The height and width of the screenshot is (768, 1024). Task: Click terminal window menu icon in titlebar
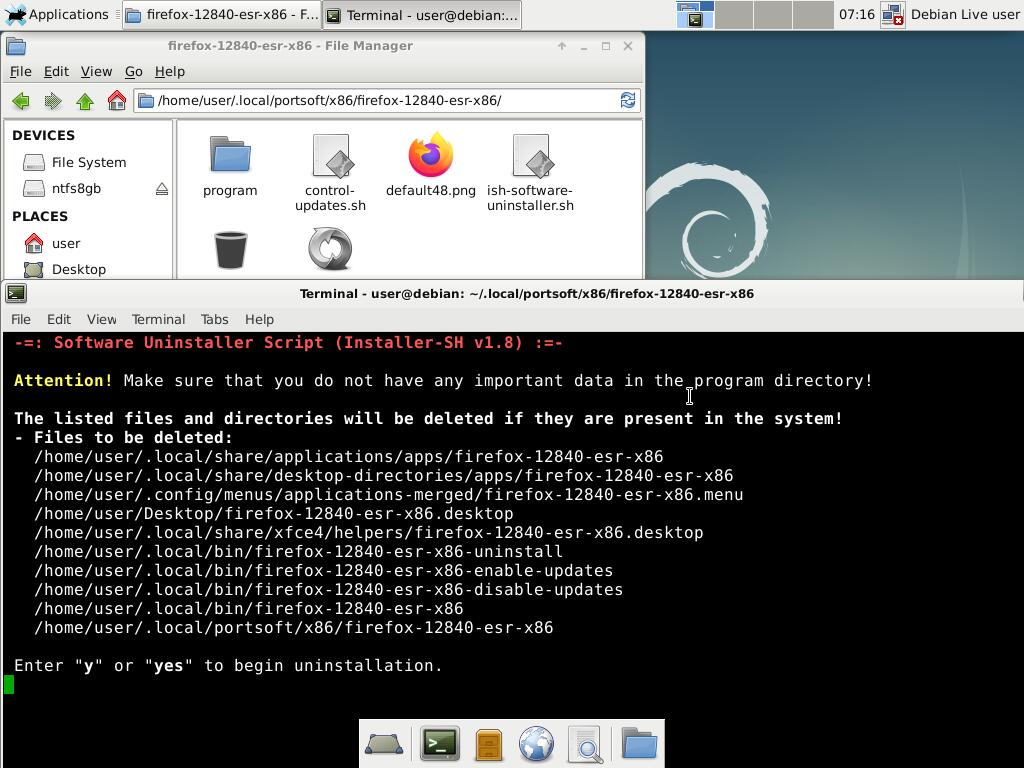16,293
